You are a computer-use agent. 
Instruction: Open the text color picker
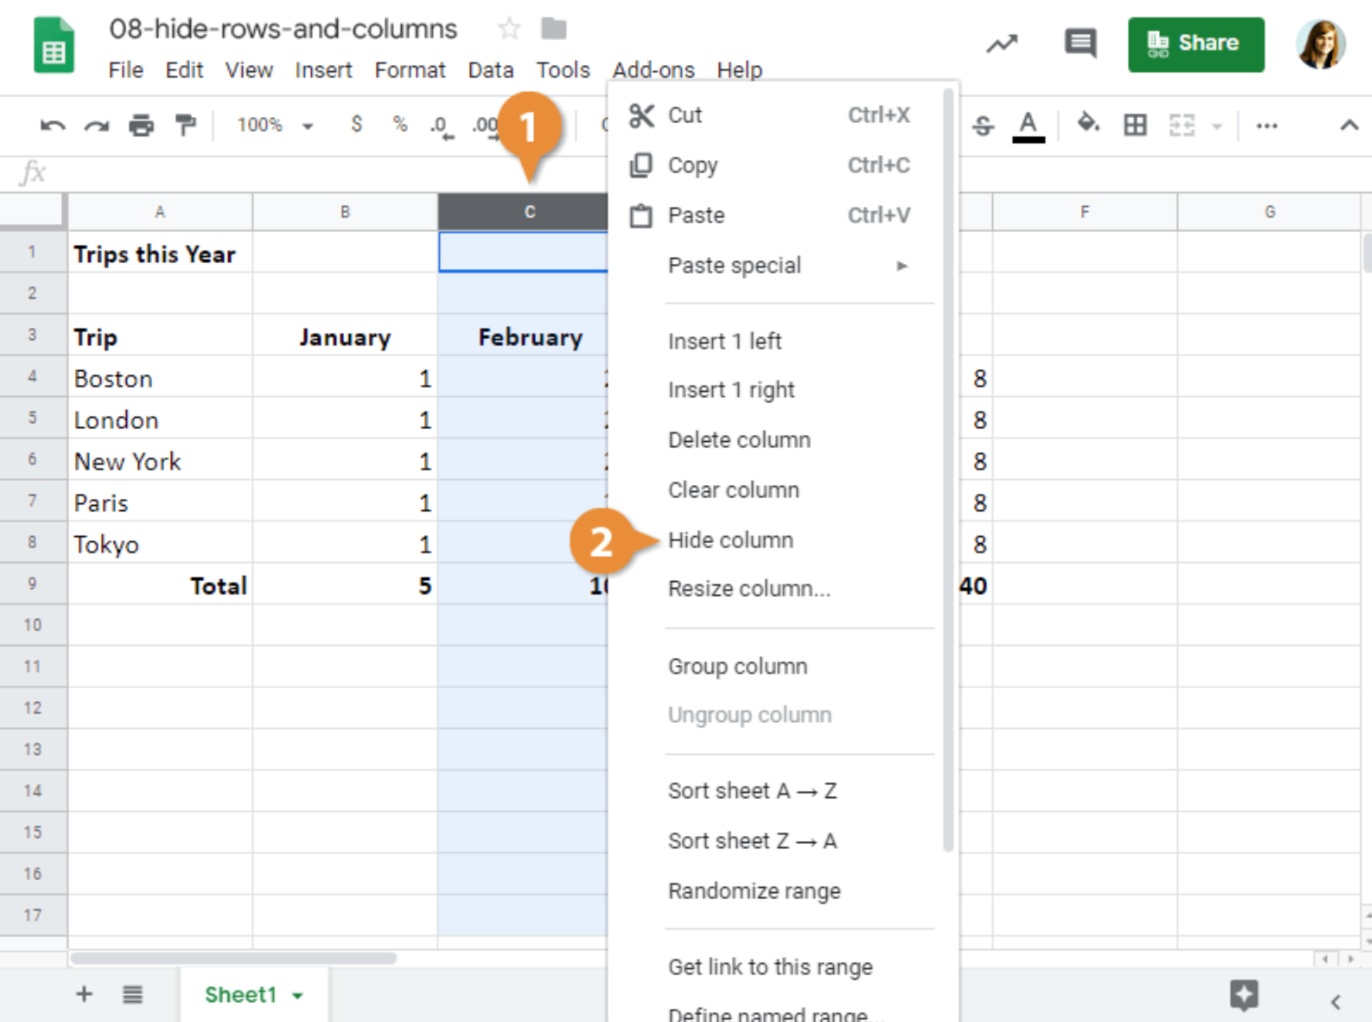point(1028,126)
